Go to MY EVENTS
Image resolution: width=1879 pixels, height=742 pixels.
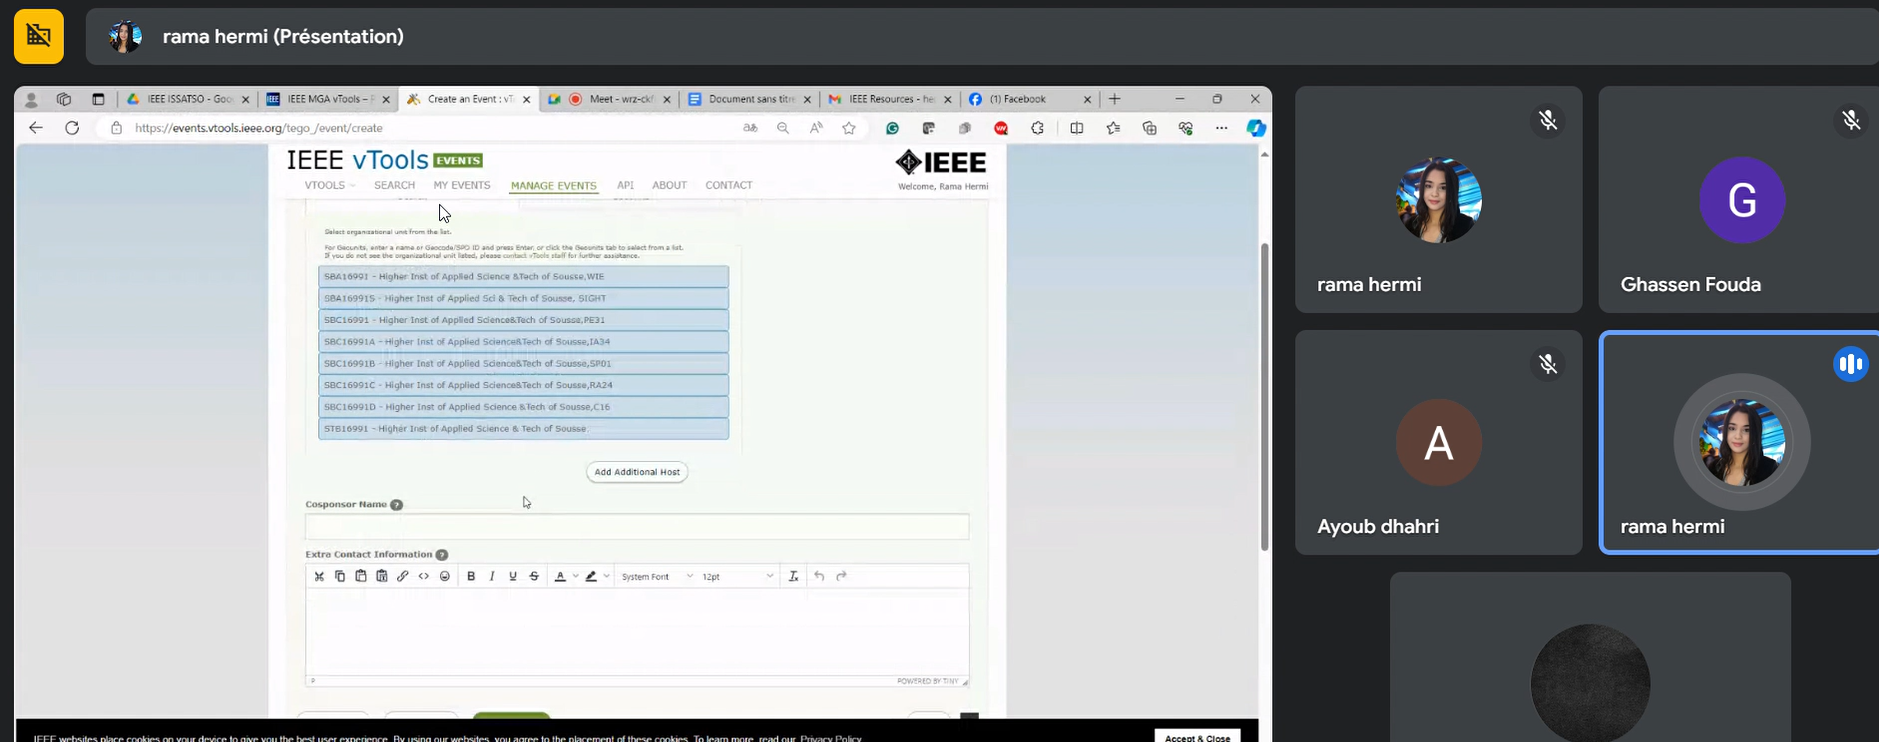click(x=462, y=185)
